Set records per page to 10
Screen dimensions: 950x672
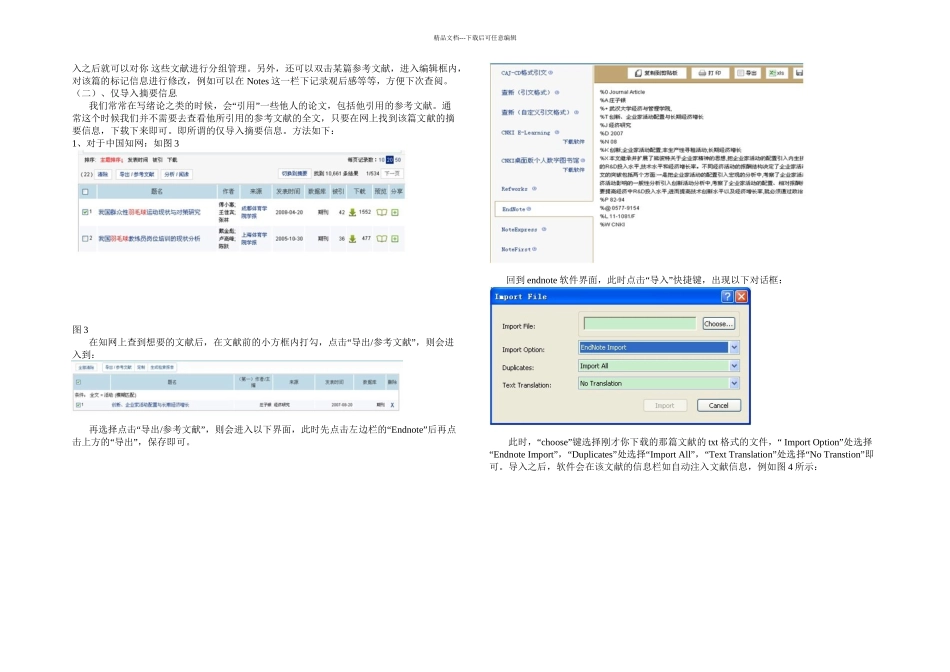(x=382, y=160)
